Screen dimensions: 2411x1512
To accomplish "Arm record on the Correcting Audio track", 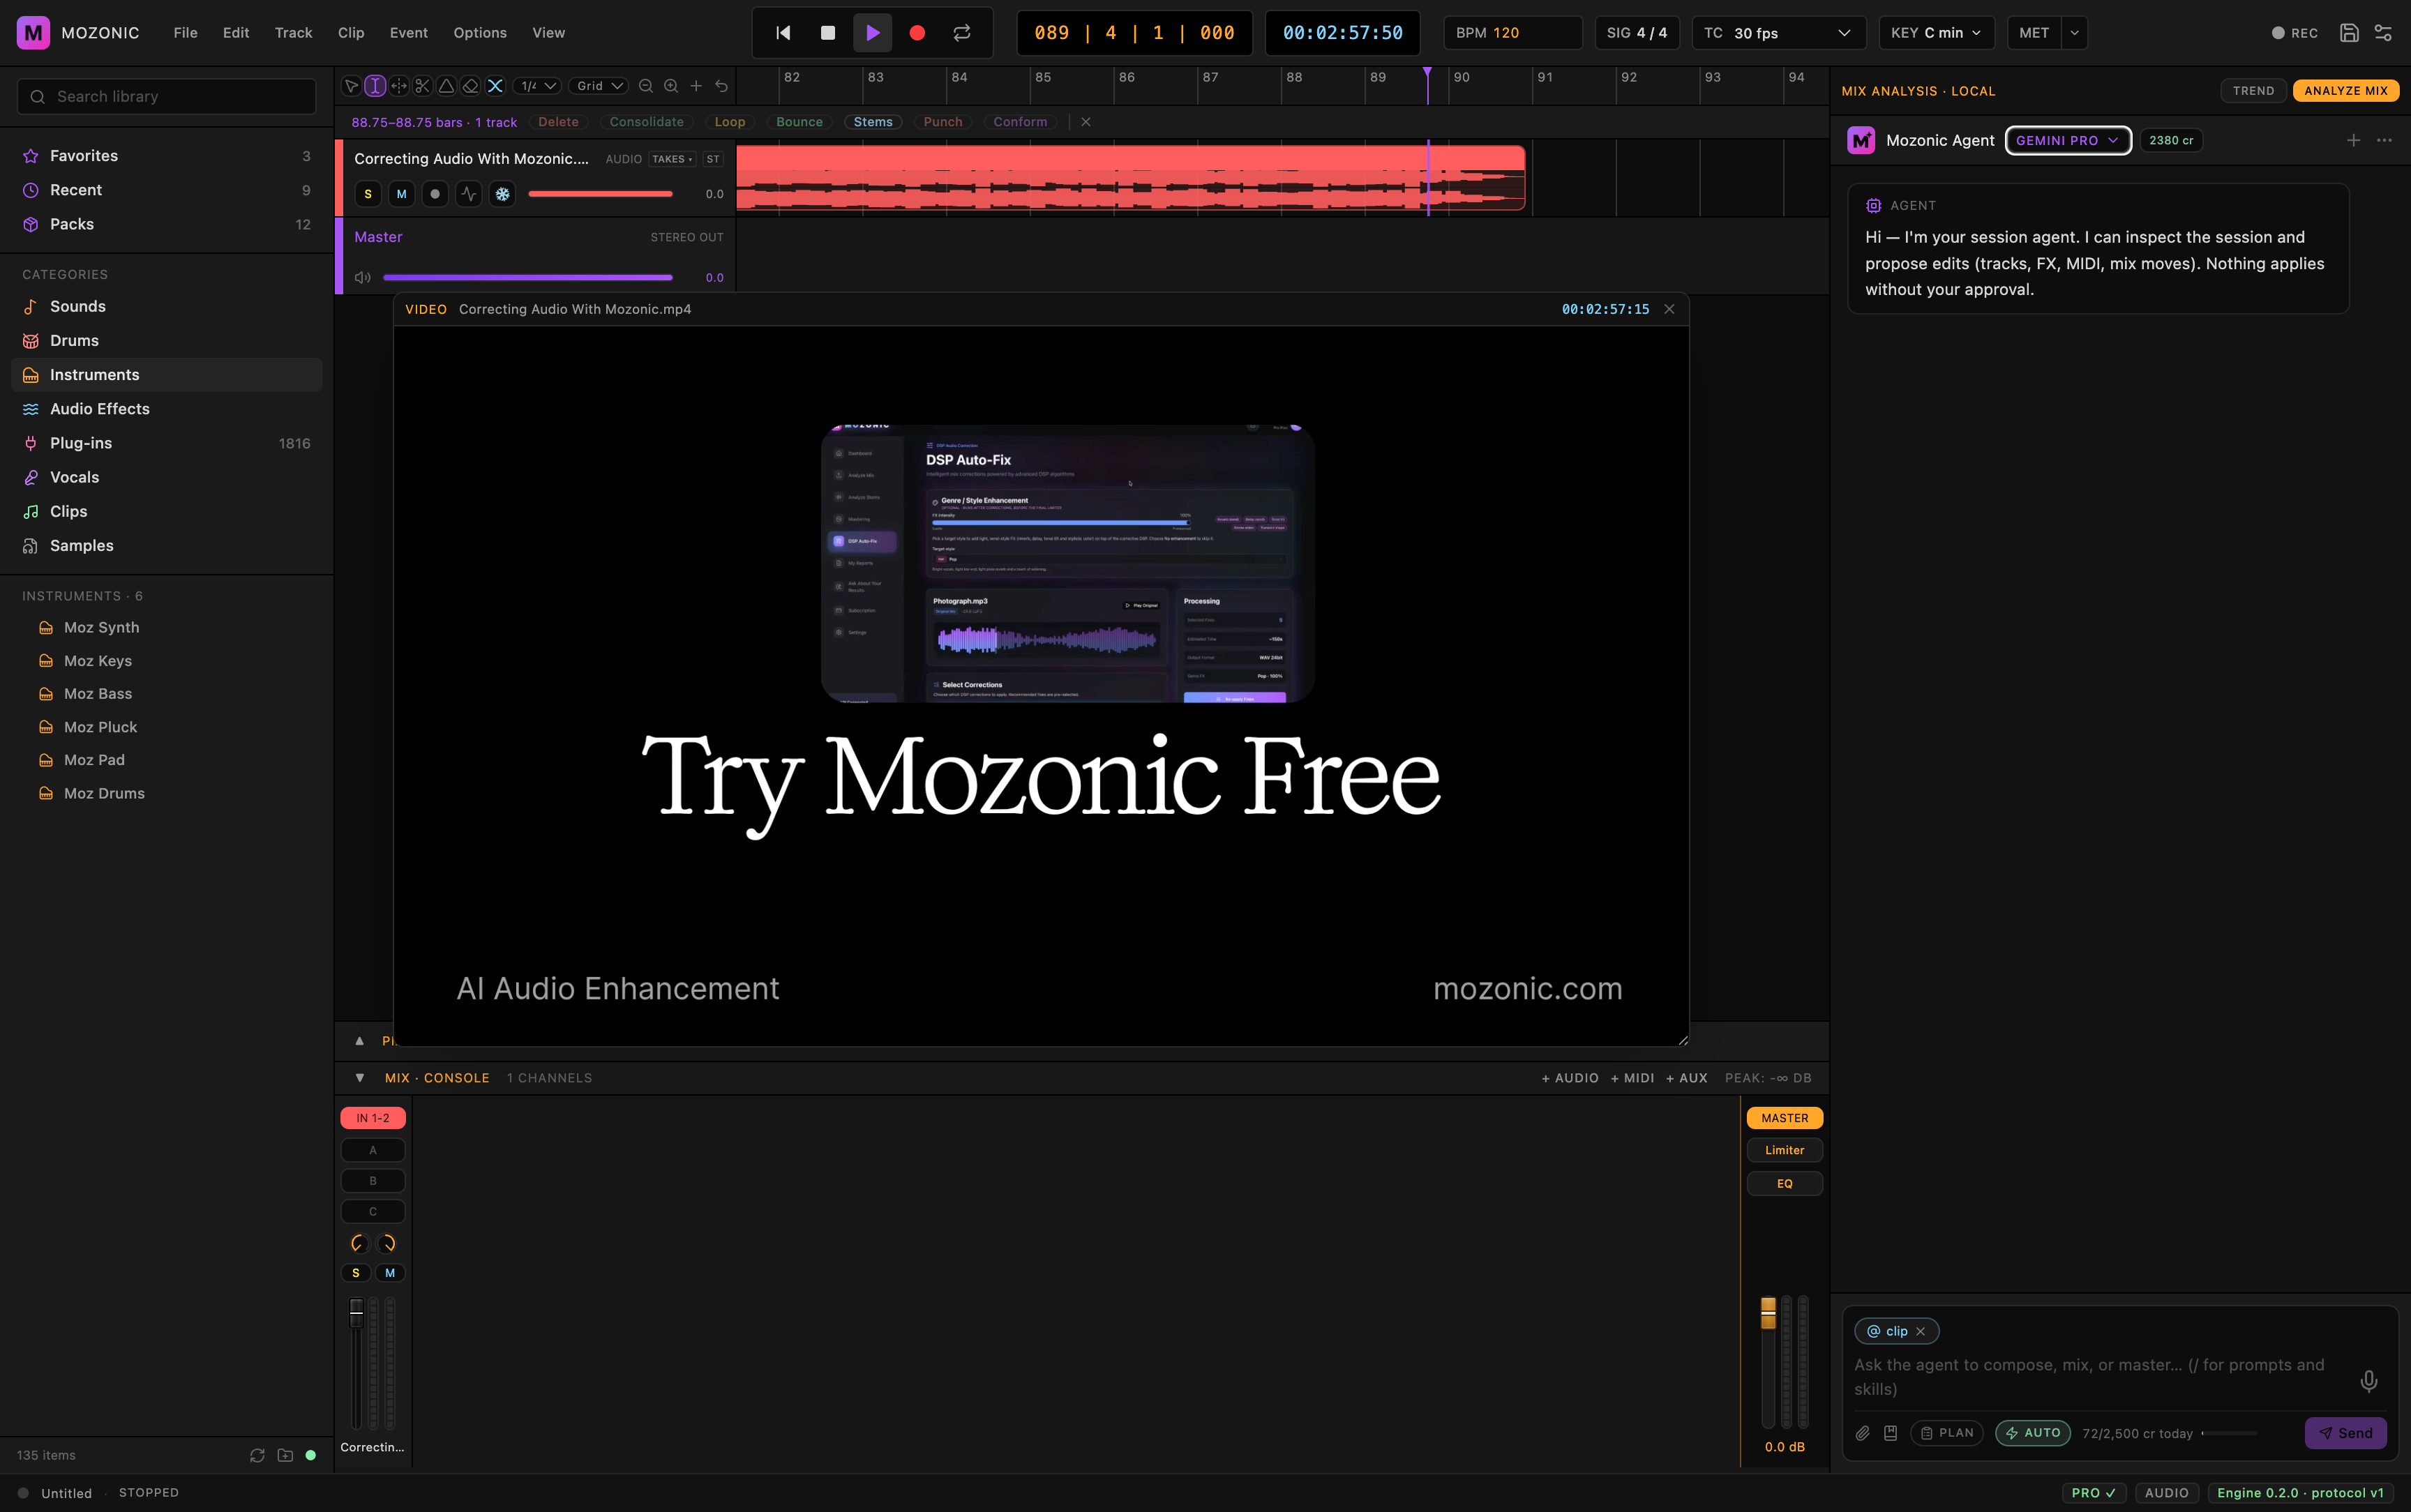I will (435, 194).
